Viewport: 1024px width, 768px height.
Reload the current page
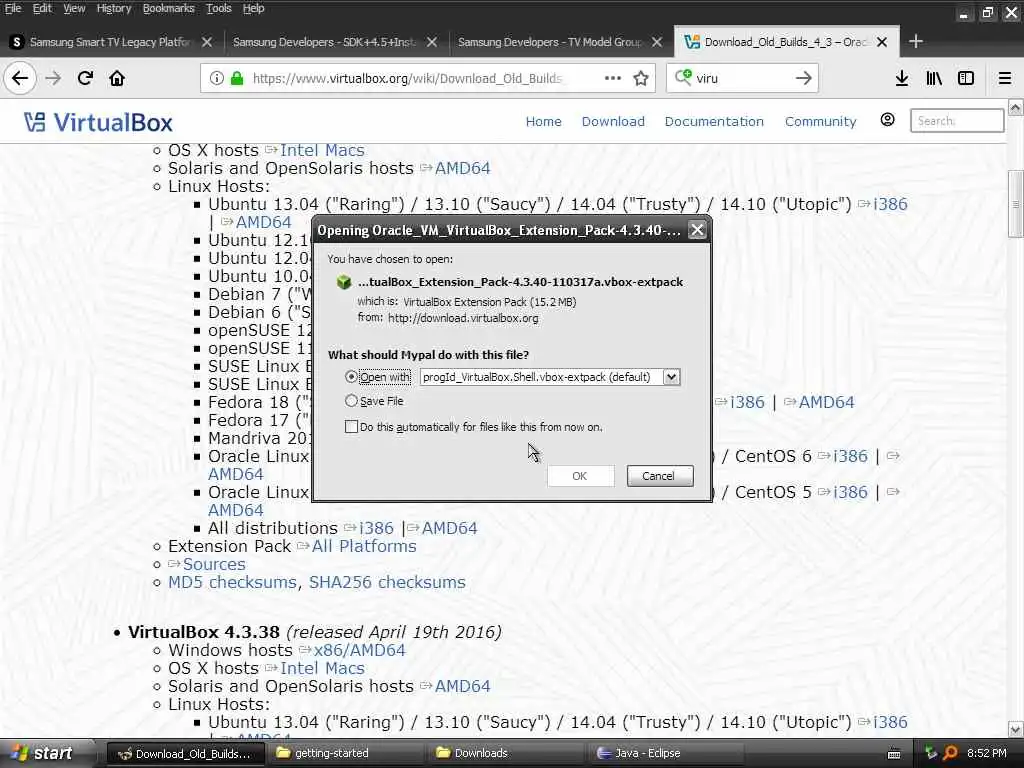[85, 78]
